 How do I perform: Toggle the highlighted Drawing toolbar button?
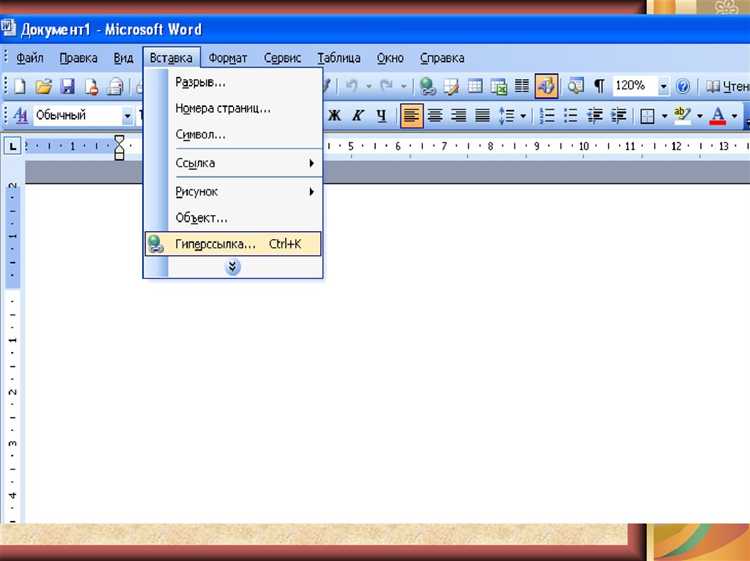tap(546, 86)
